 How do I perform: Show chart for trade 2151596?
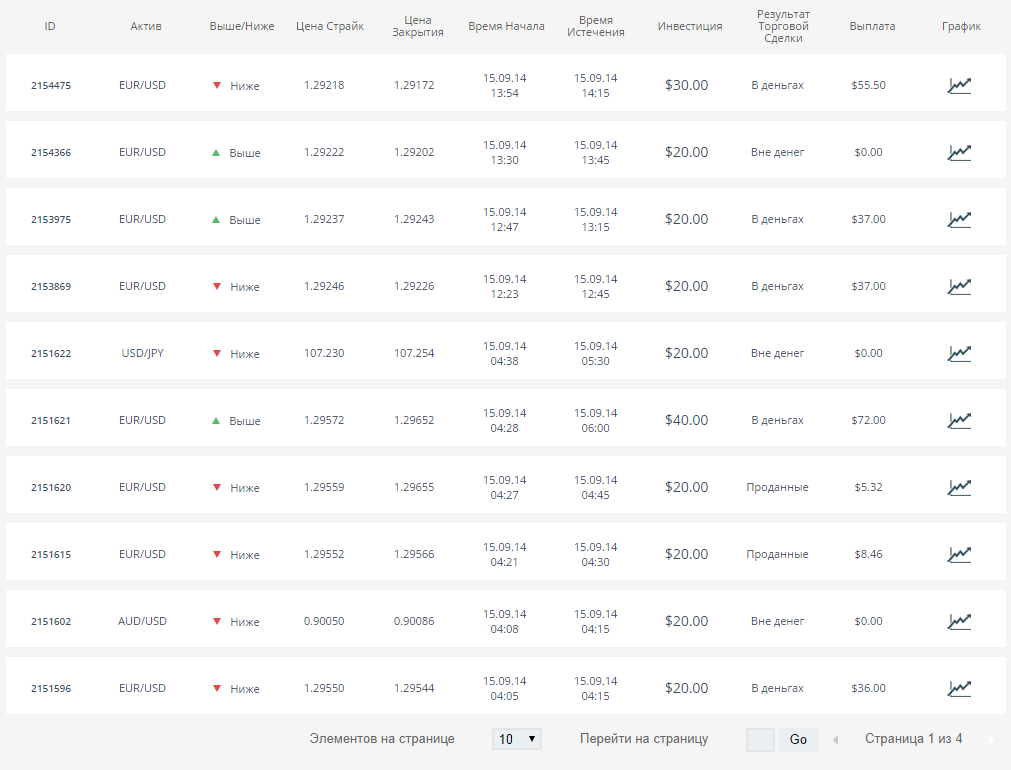[x=959, y=688]
